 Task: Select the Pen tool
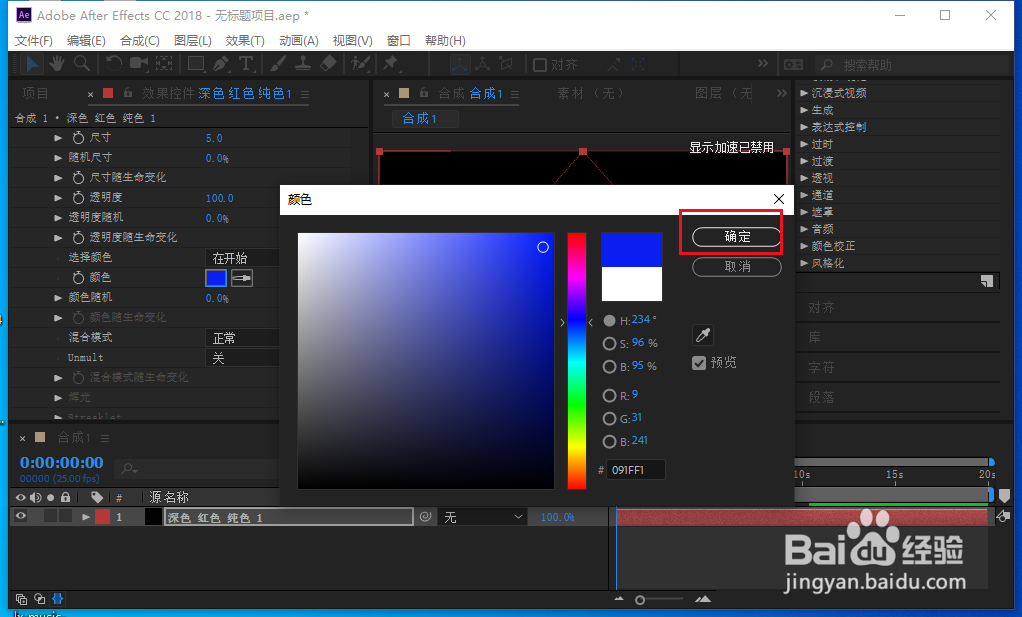tap(221, 64)
